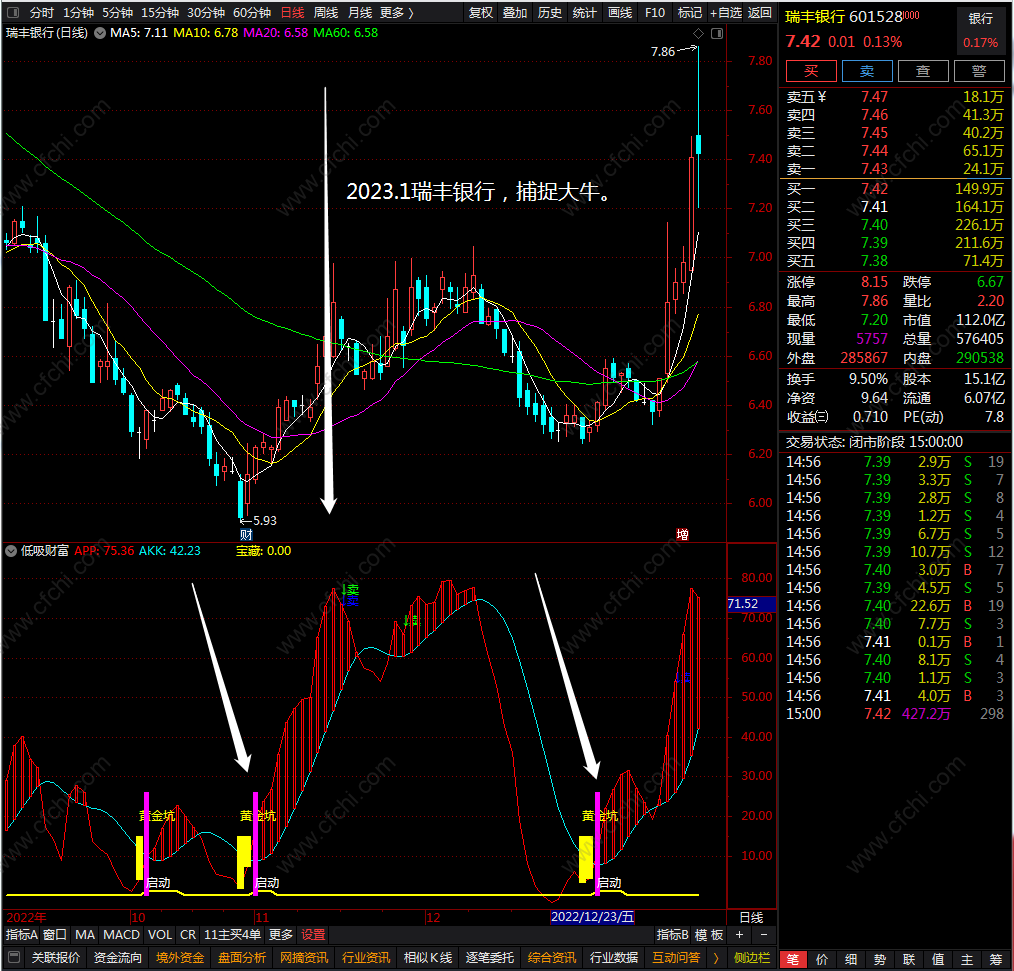Open the F10 company info
This screenshot has width=1014, height=971.
click(654, 12)
